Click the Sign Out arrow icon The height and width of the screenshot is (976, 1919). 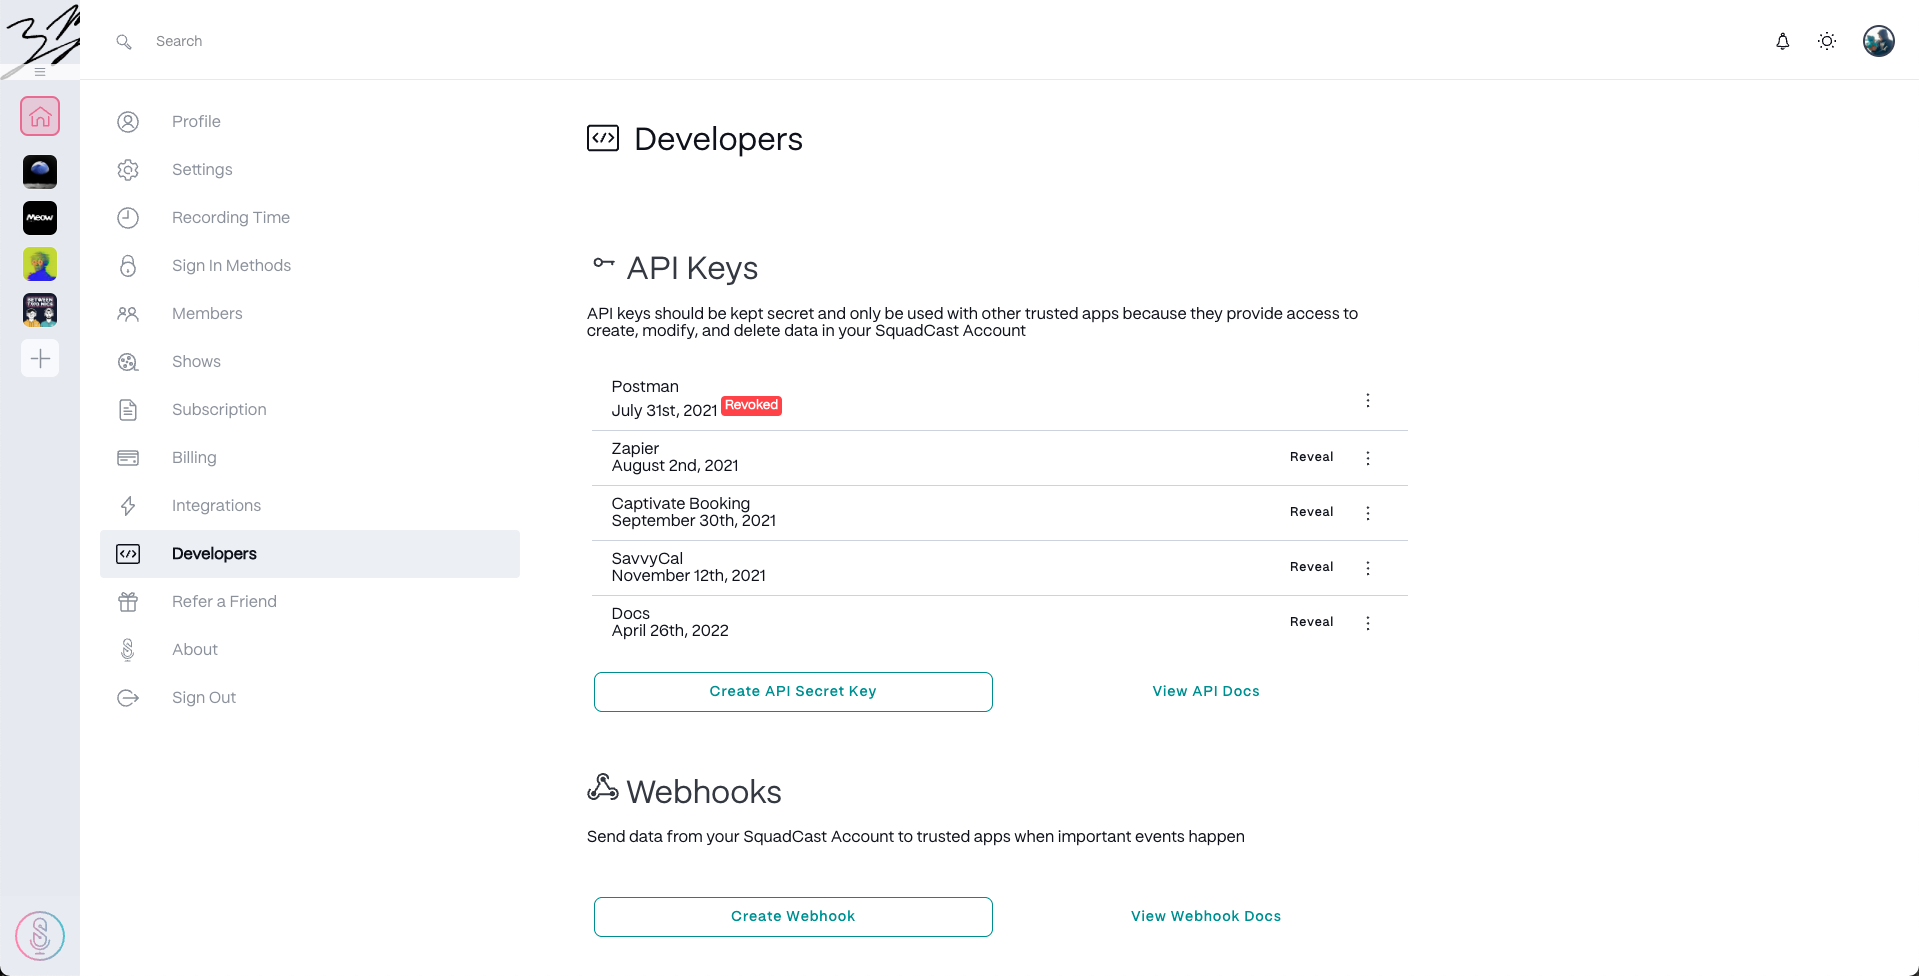click(128, 698)
